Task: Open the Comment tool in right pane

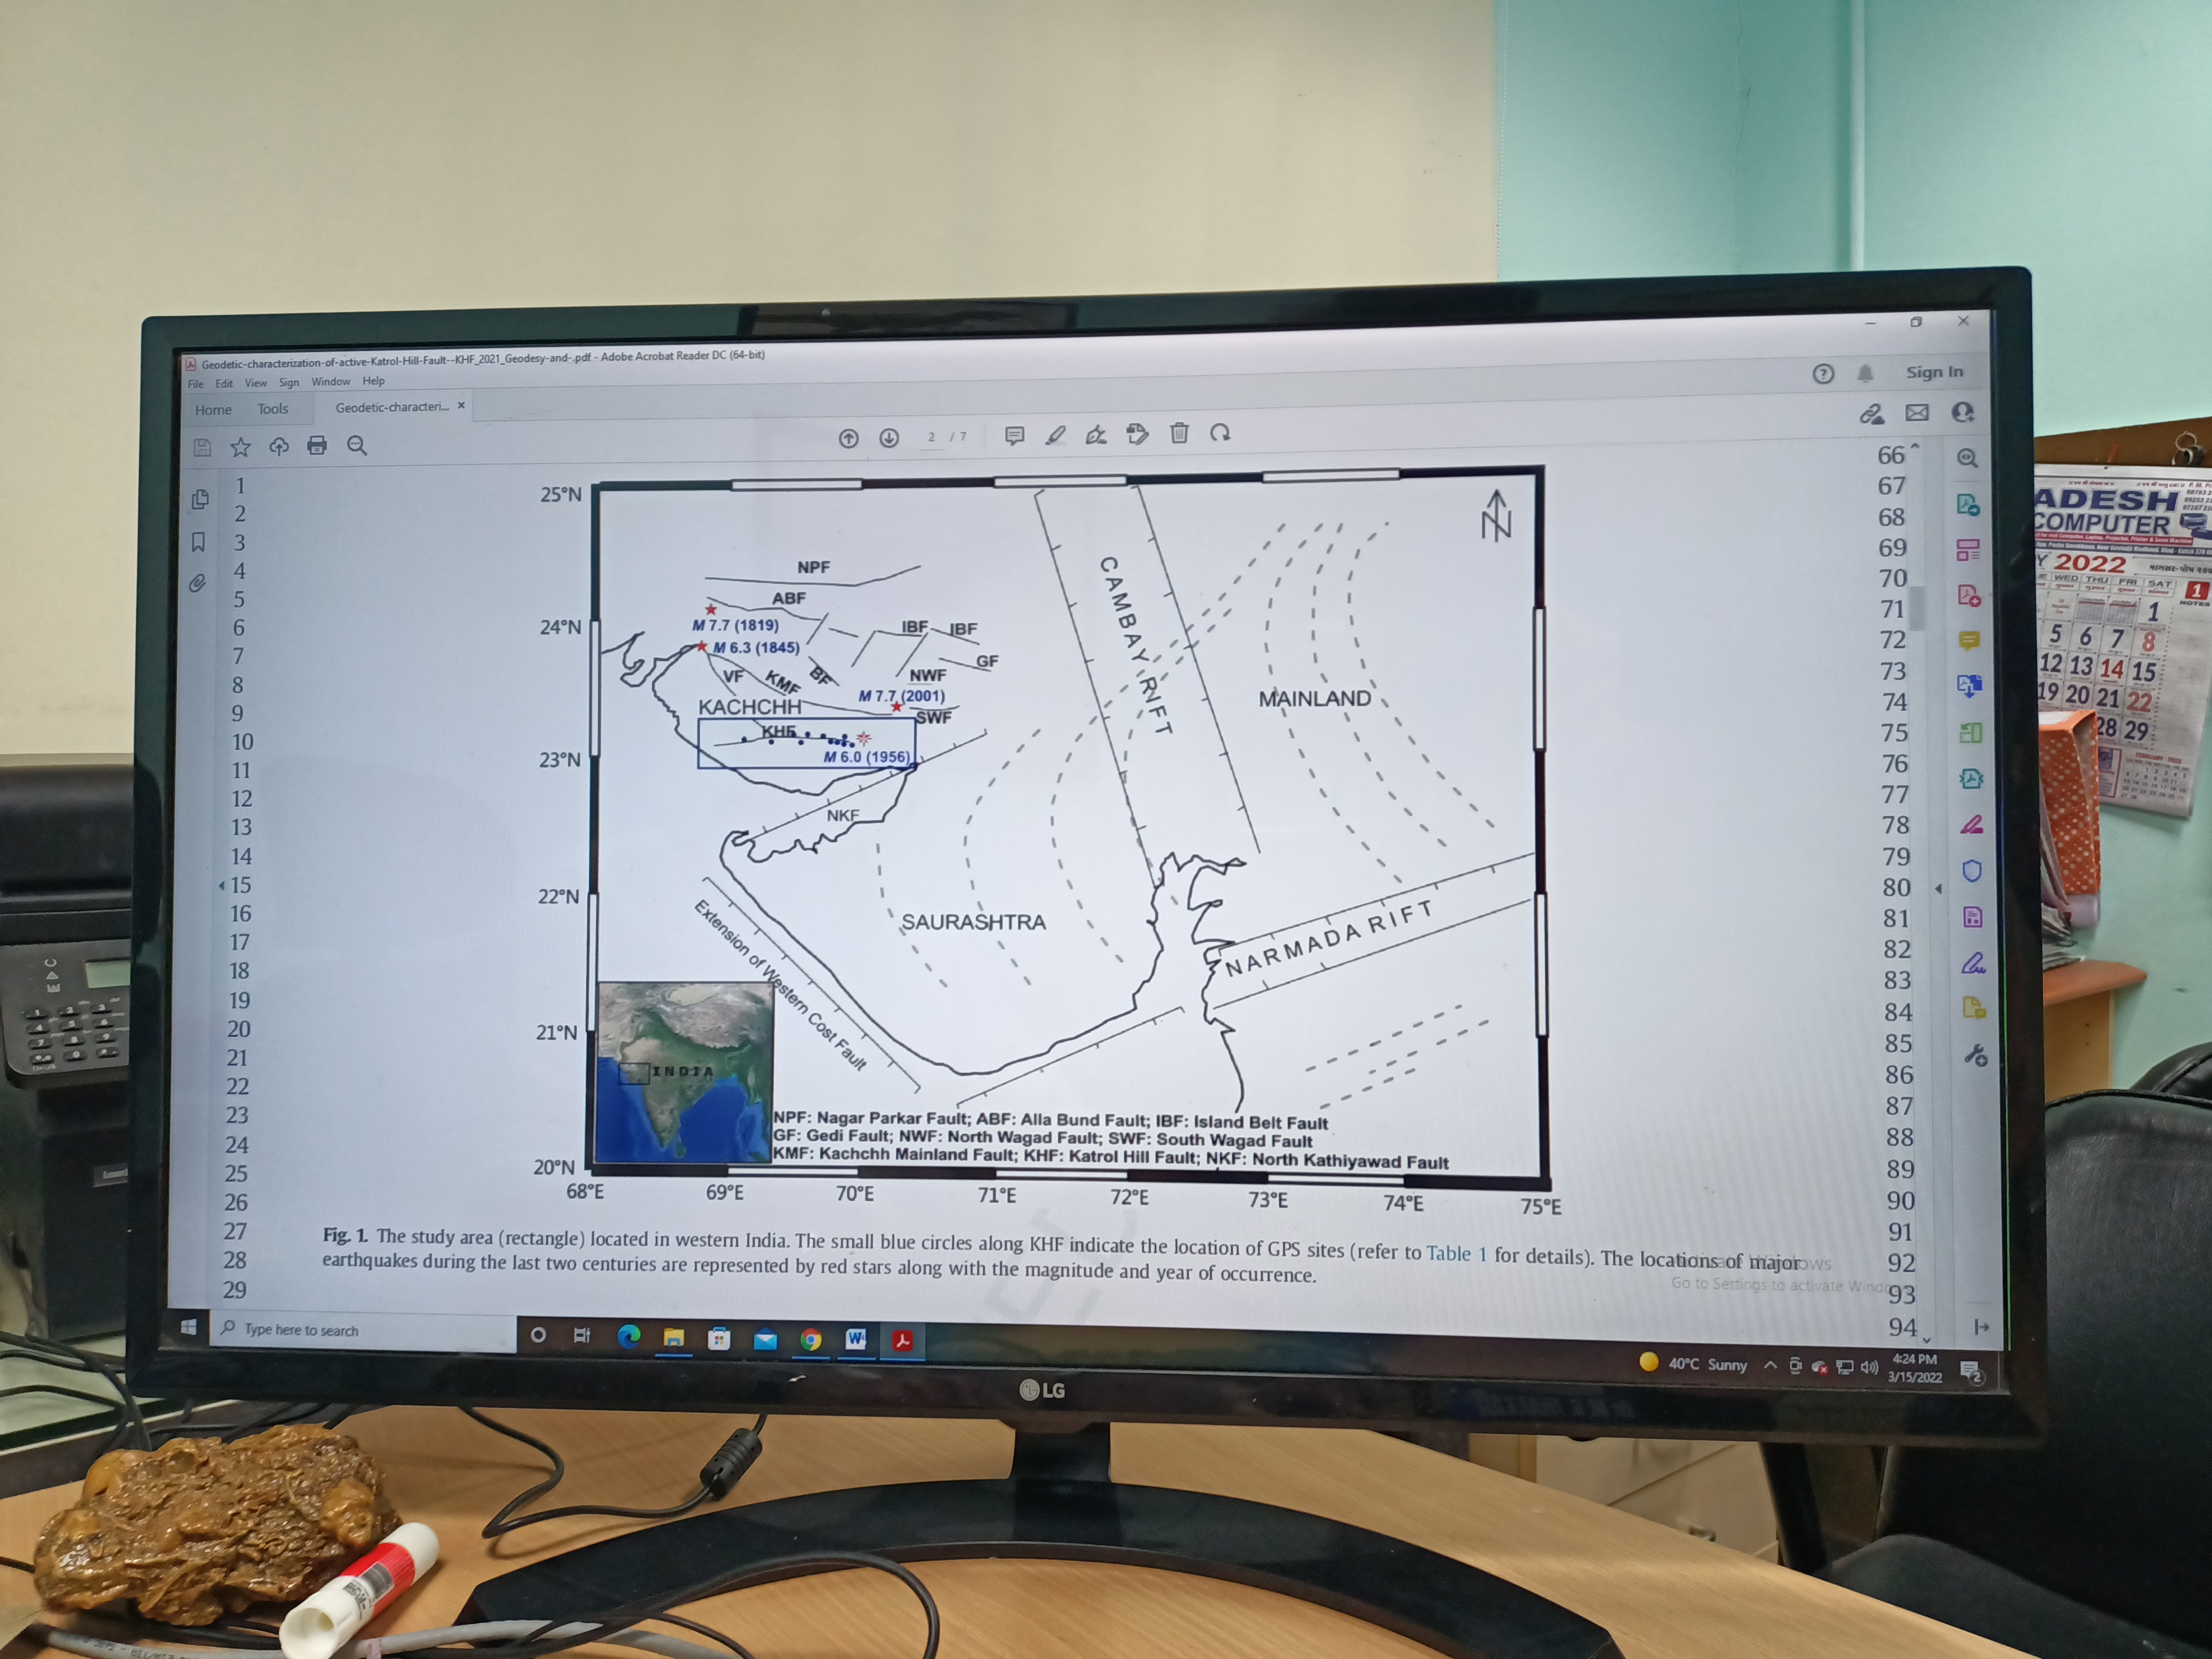Action: 1969,641
